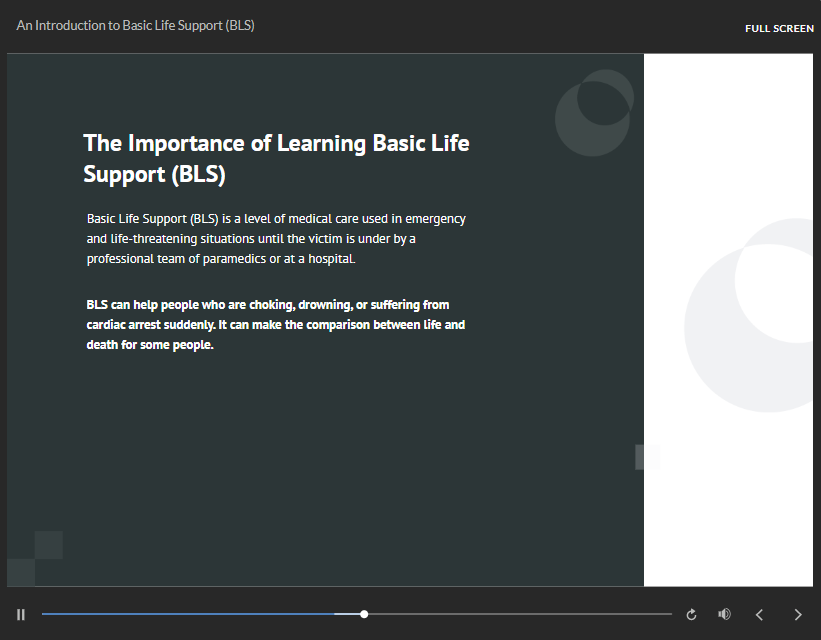Pause the slide playback
821x640 pixels.
tap(21, 614)
